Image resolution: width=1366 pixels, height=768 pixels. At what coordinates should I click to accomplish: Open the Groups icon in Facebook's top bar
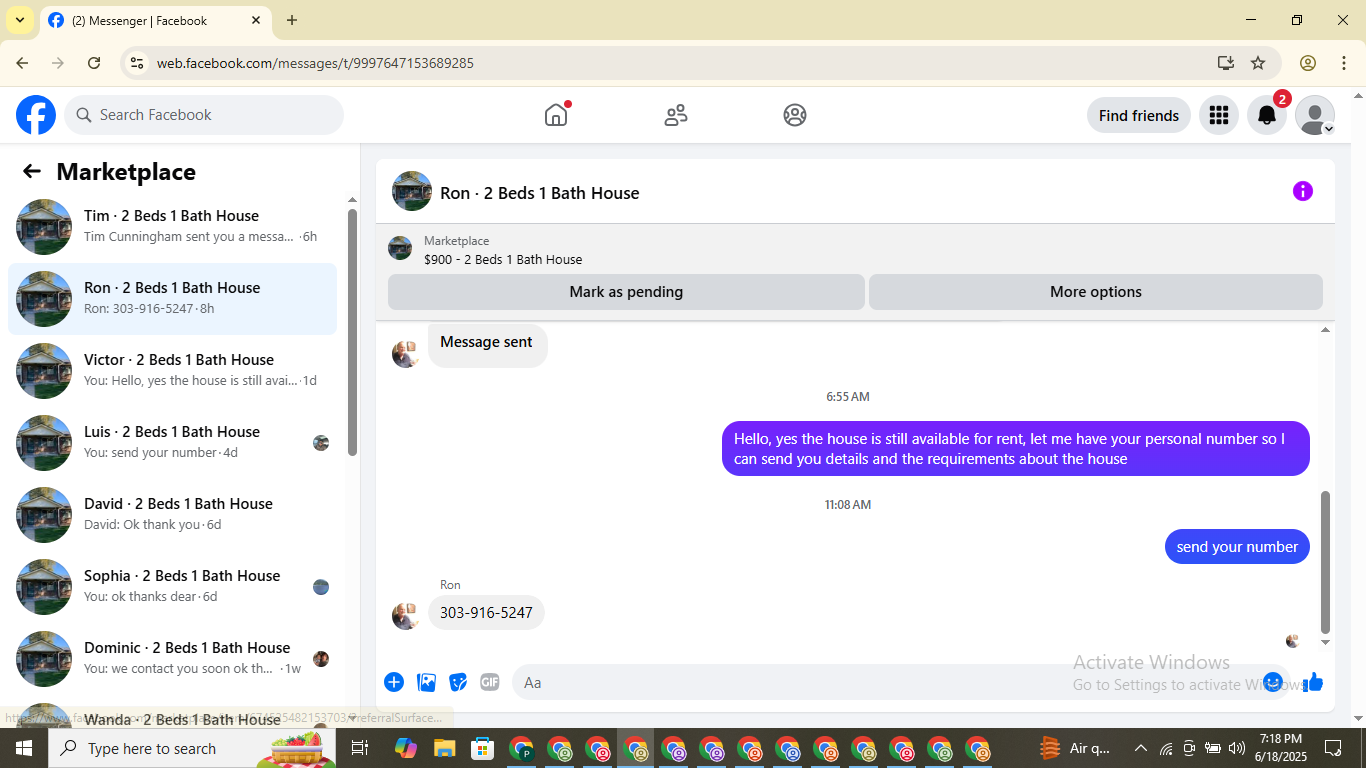click(795, 115)
